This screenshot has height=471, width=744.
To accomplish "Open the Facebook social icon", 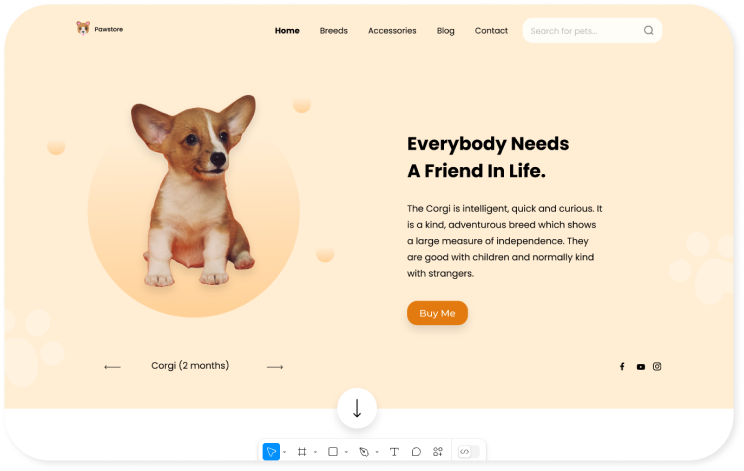I will click(x=622, y=366).
